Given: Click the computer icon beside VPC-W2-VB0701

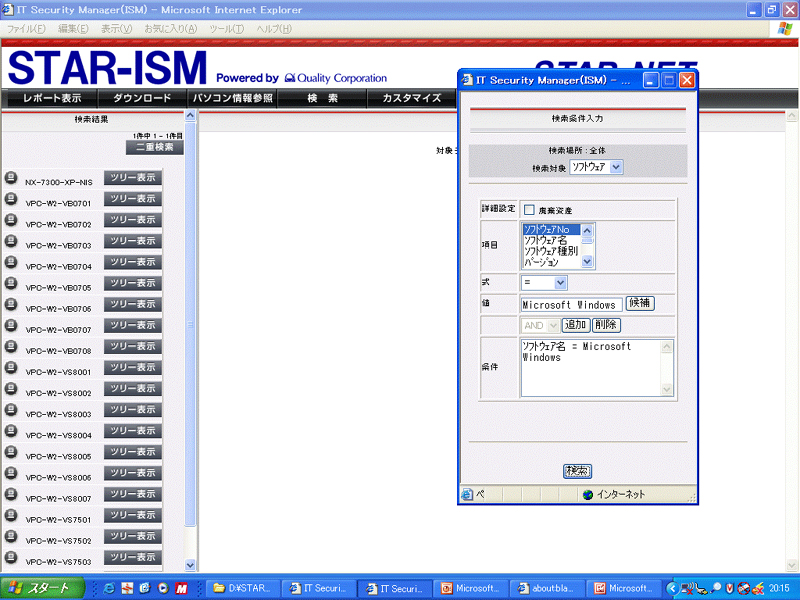Looking at the screenshot, I should click(x=11, y=199).
